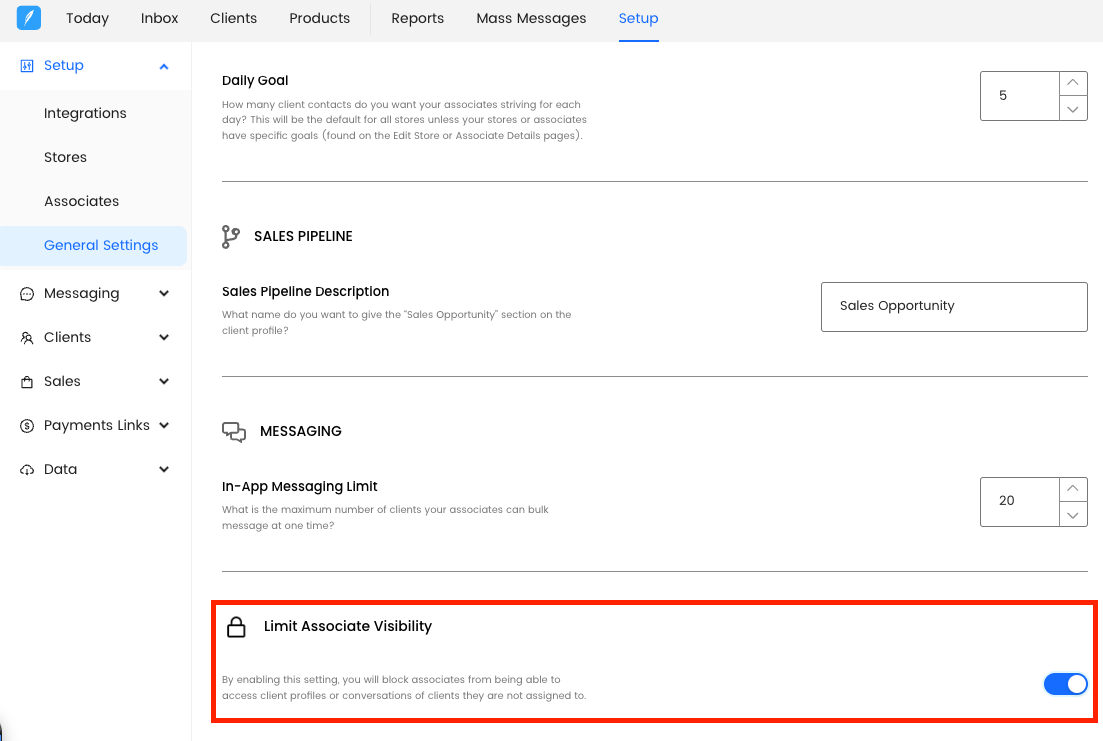Decrease the In-App Messaging Limit with down arrow

(x=1073, y=514)
